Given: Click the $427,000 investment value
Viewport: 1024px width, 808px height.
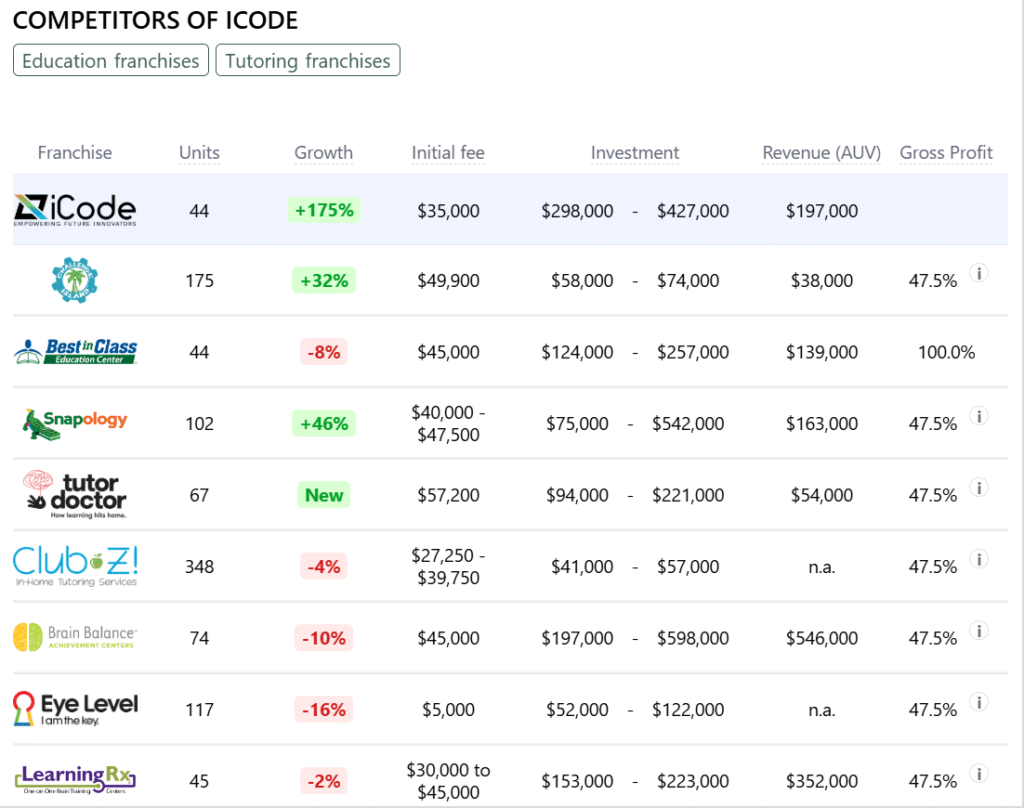Looking at the screenshot, I should (x=693, y=211).
